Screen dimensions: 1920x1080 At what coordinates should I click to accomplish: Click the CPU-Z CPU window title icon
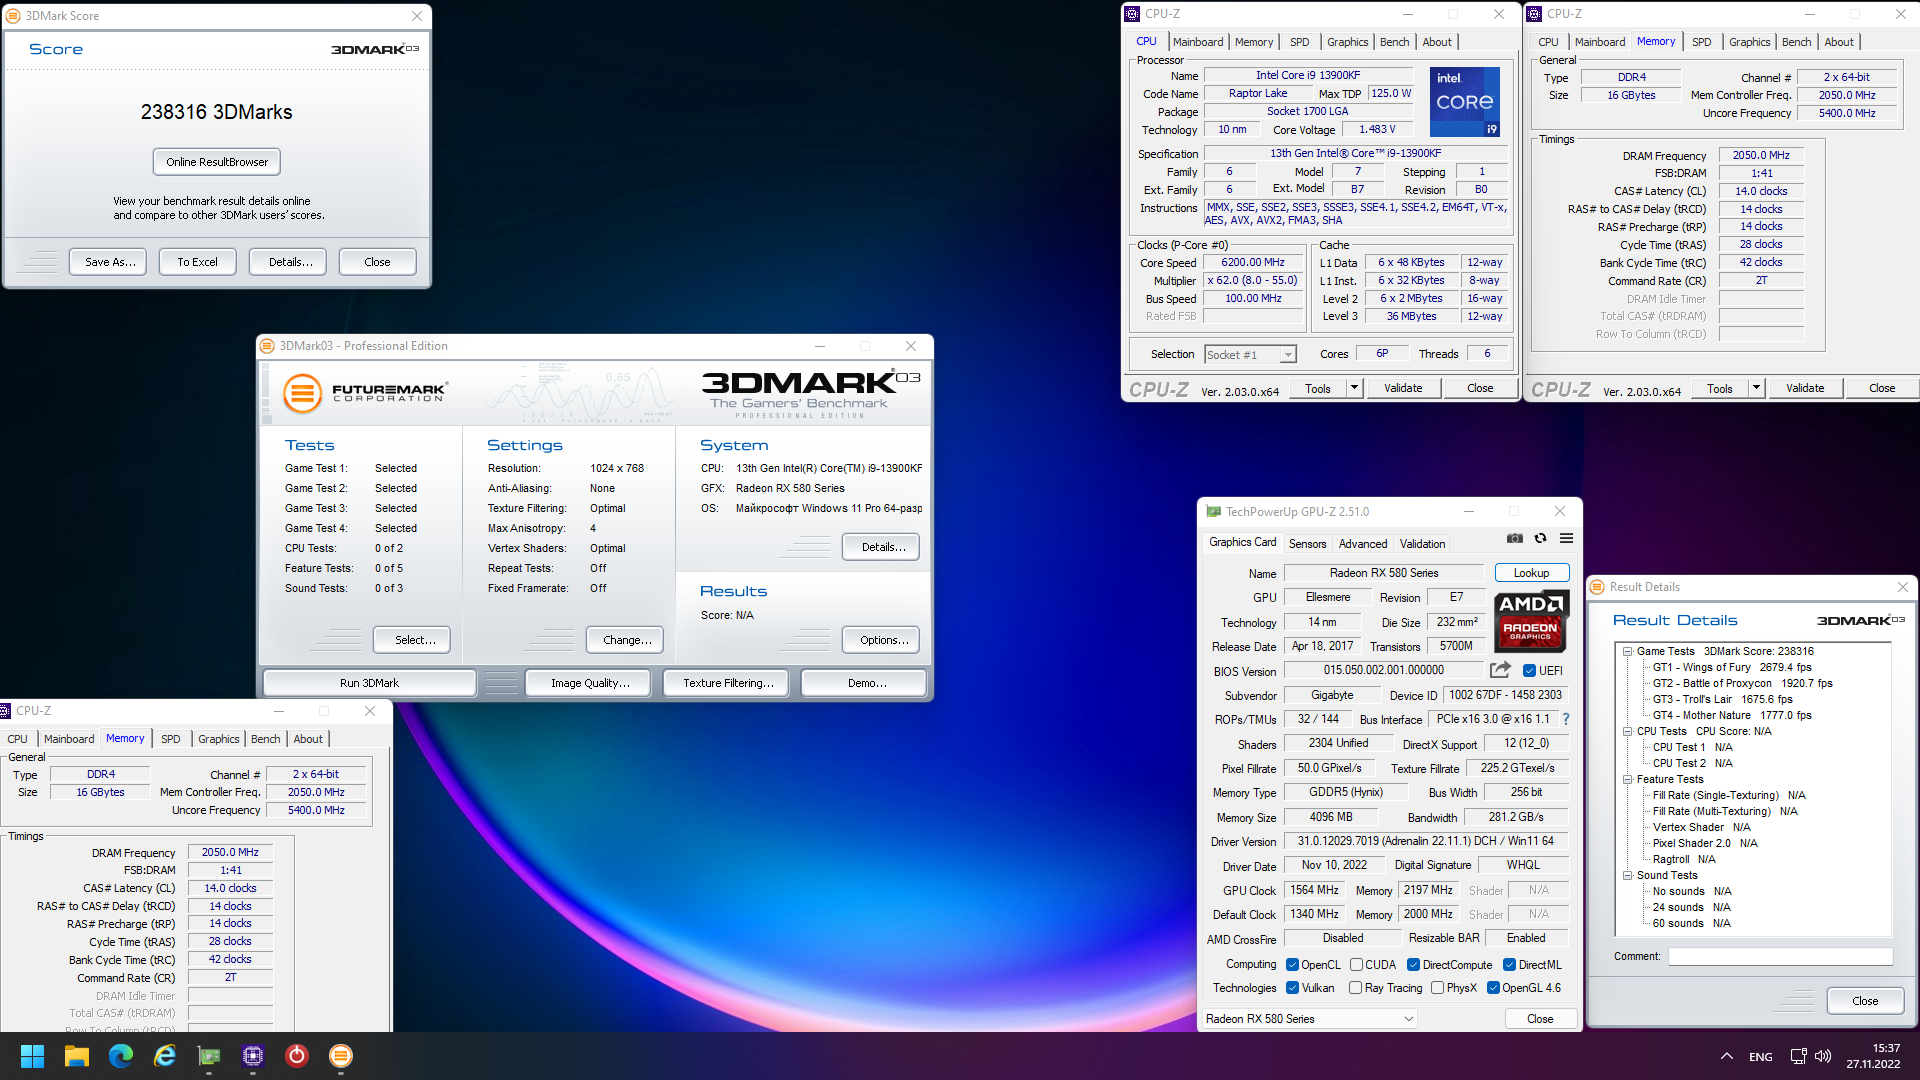click(1132, 14)
